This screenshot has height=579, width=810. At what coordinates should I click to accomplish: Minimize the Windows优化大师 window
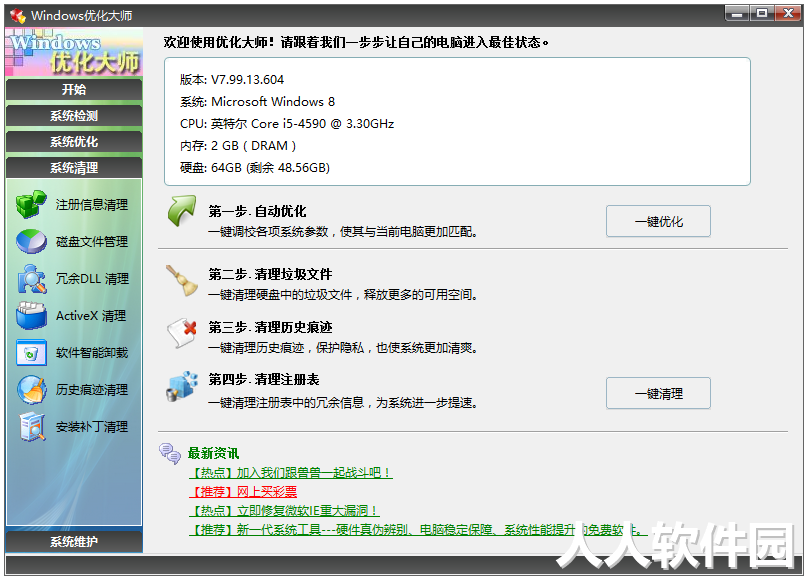click(737, 14)
